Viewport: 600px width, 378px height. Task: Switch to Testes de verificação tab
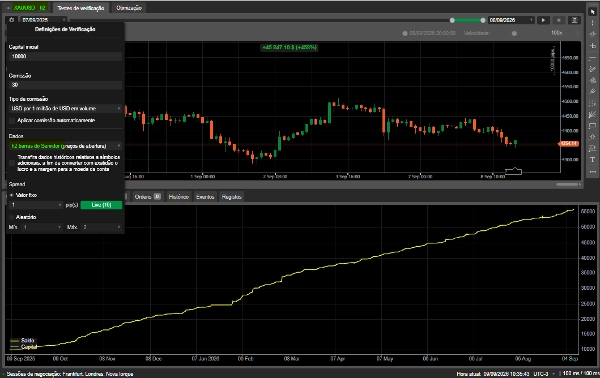pos(80,8)
